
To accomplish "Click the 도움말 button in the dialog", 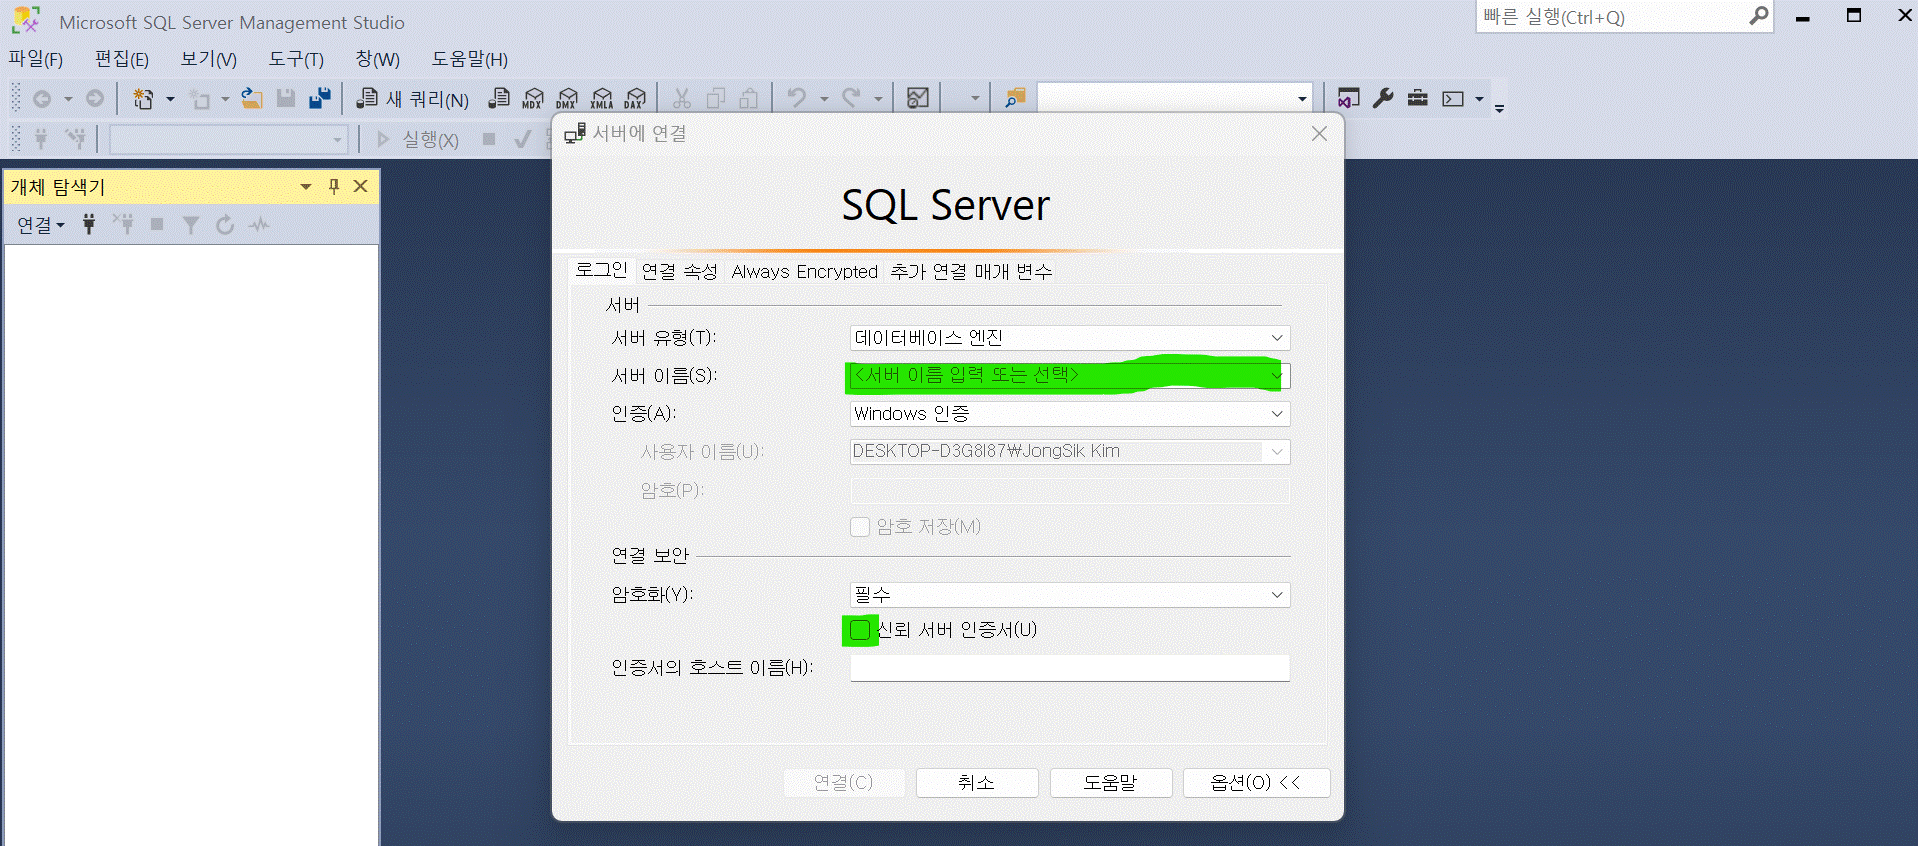I will pyautogui.click(x=1111, y=783).
